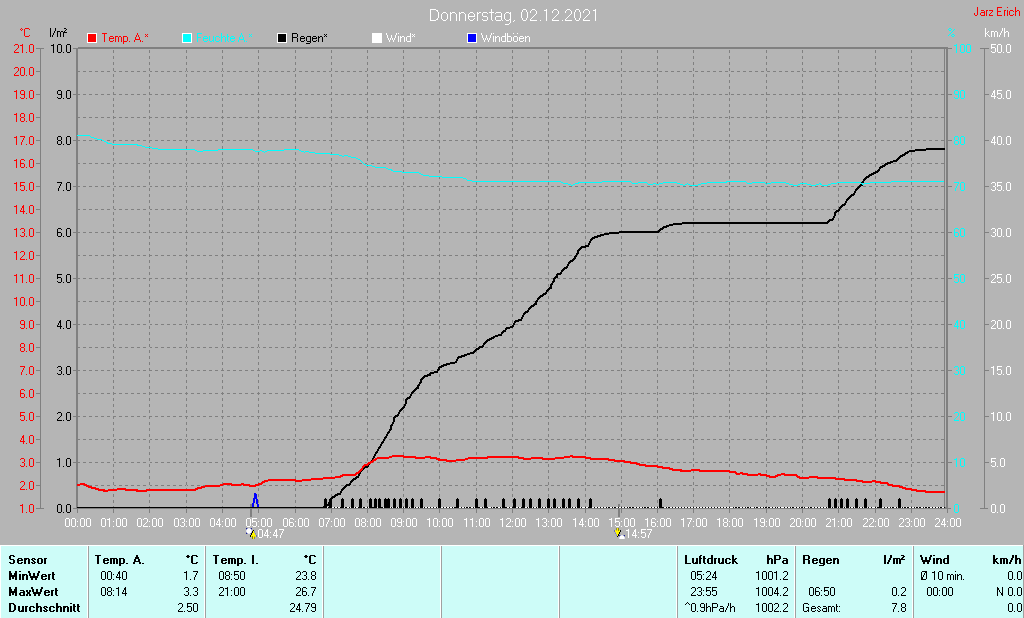Image resolution: width=1024 pixels, height=618 pixels.
Task: Click the '24:00' time axis label
Action: [x=948, y=523]
